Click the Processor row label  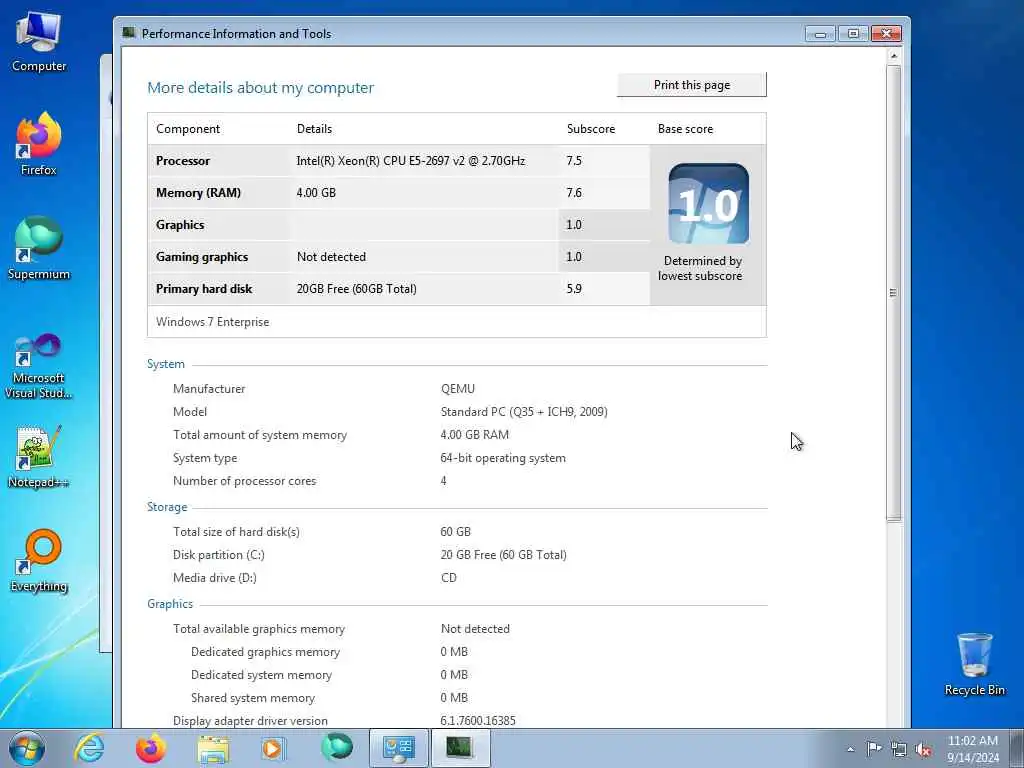tap(183, 161)
